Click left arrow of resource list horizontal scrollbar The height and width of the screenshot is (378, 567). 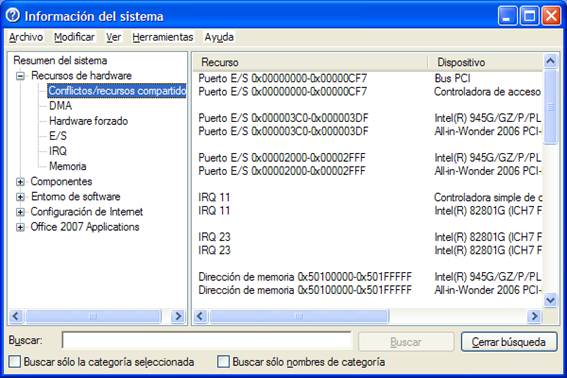pyautogui.click(x=200, y=316)
